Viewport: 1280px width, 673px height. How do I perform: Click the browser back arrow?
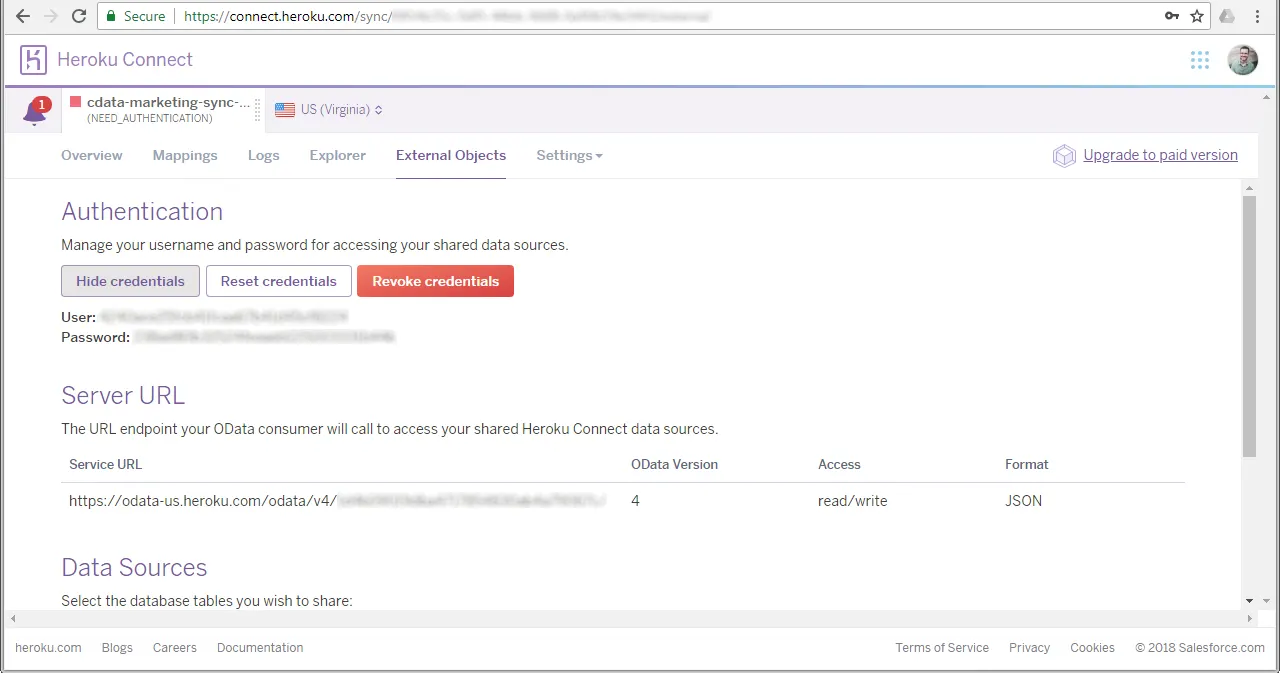pos(22,16)
